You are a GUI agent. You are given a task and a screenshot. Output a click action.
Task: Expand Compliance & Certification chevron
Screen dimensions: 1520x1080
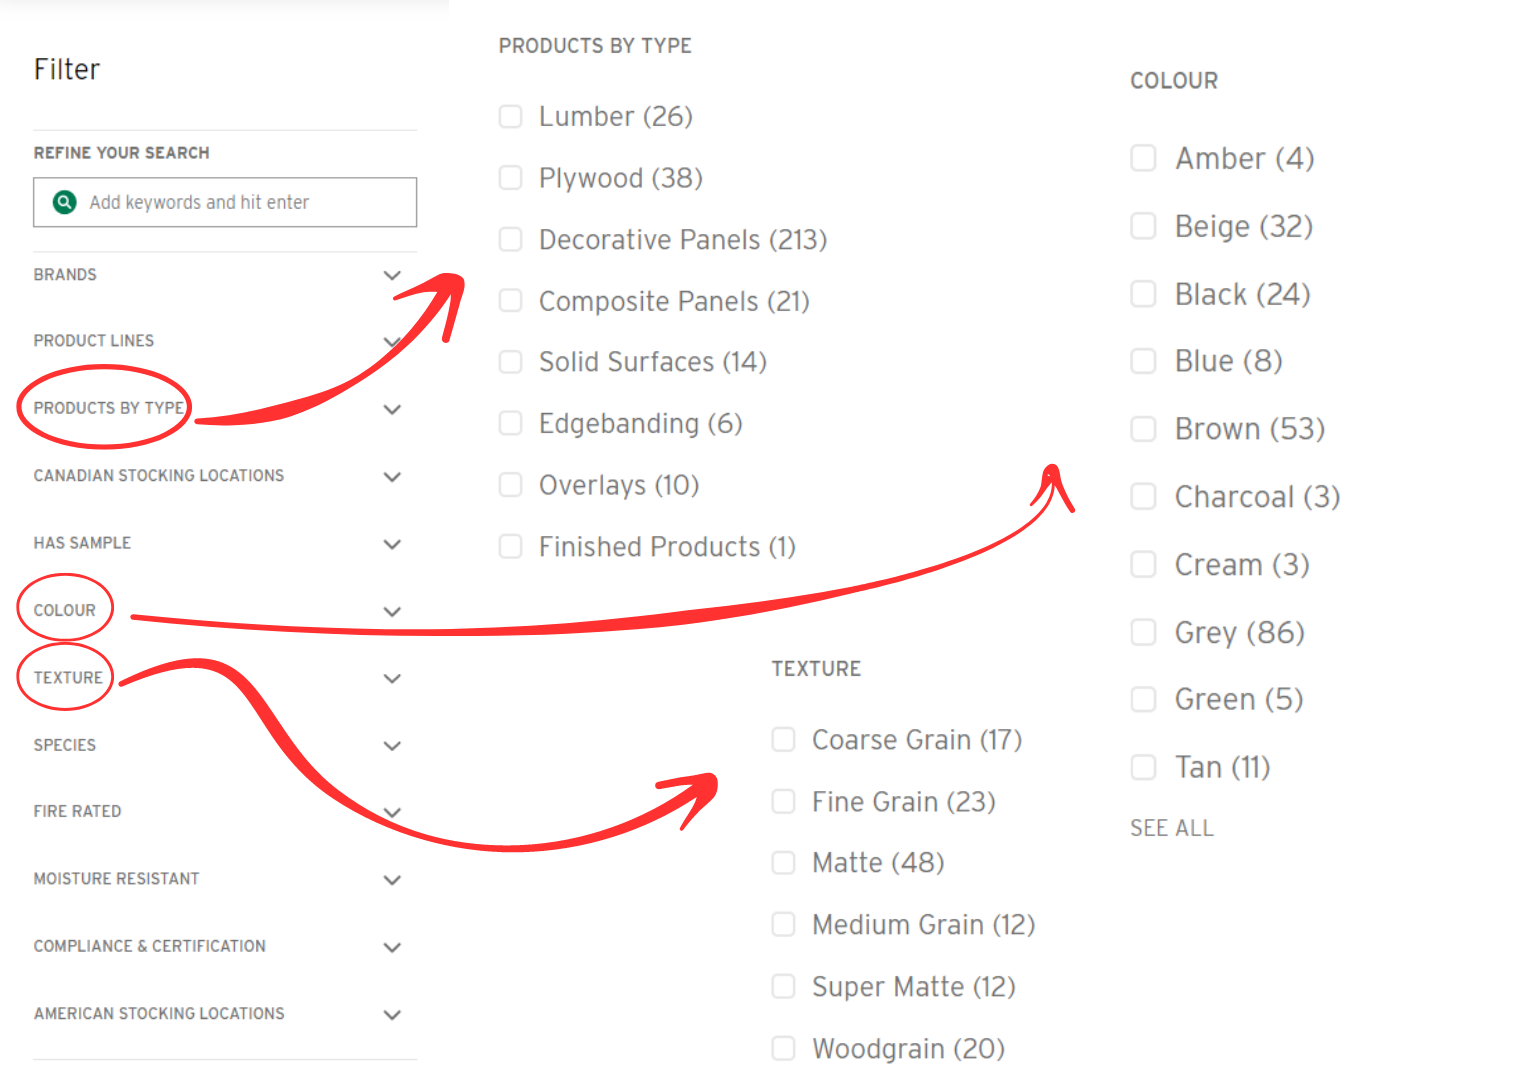[x=392, y=947]
